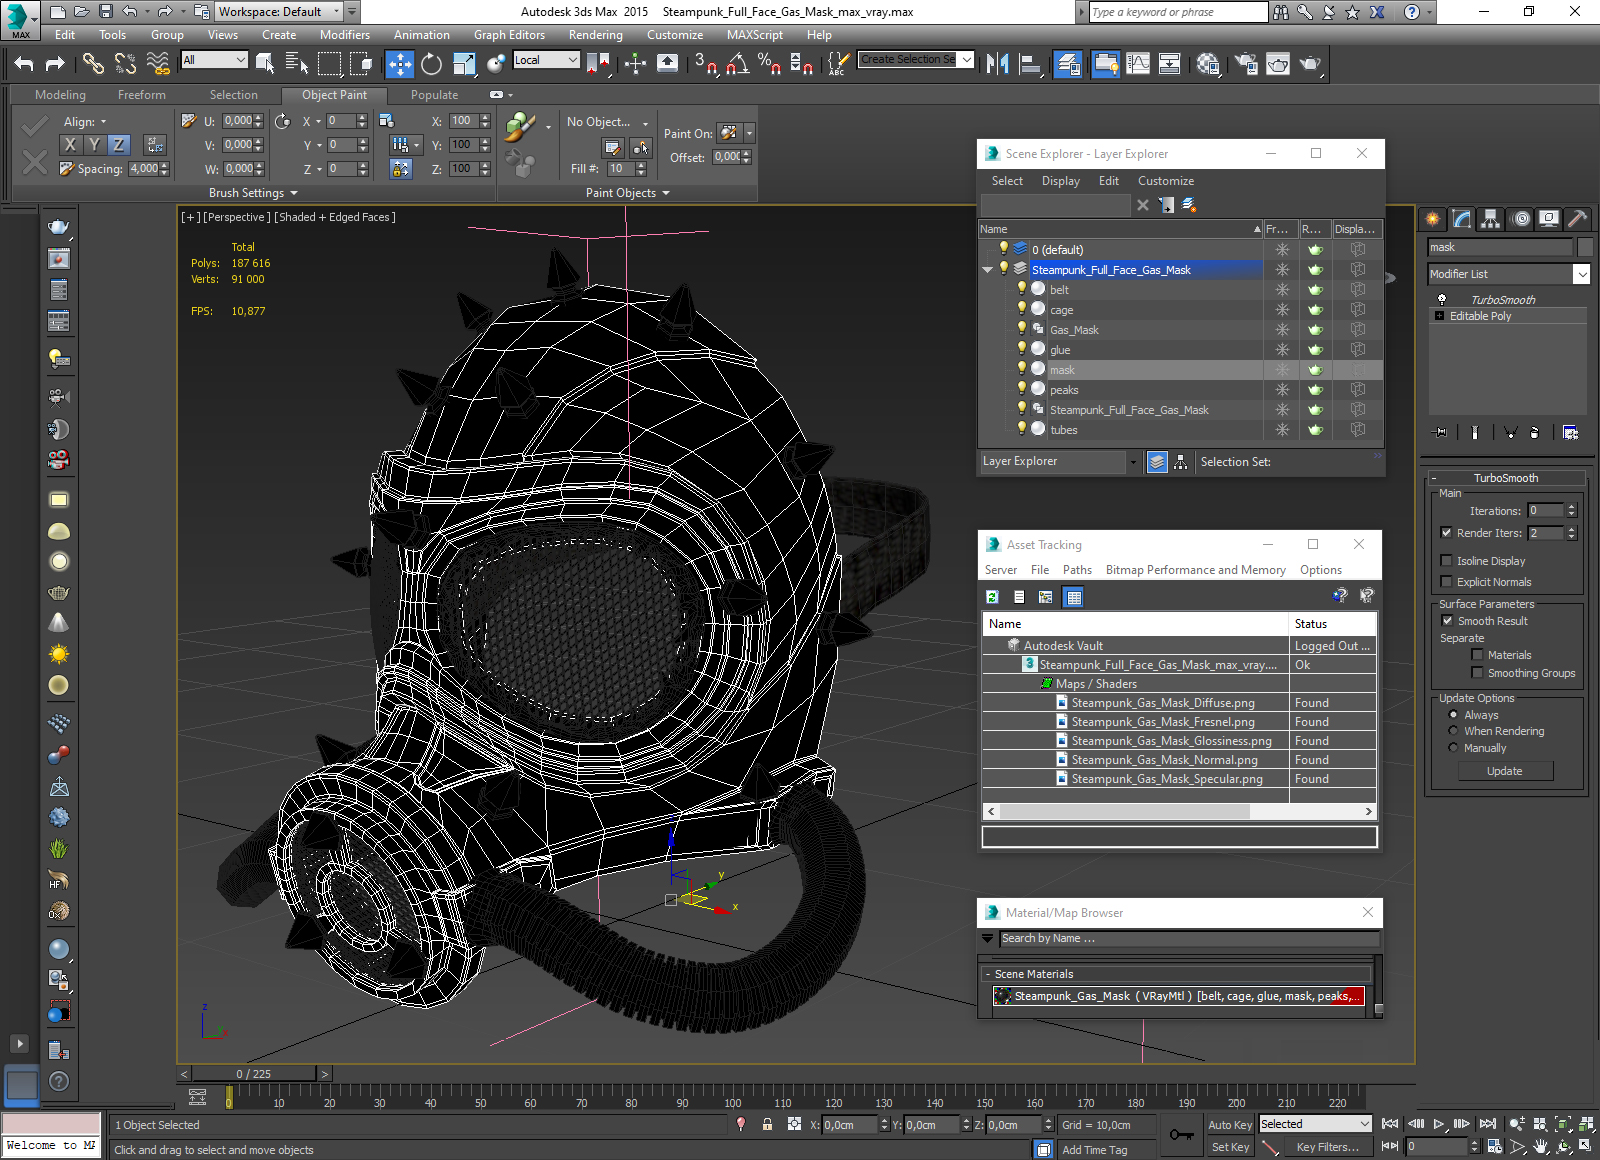Click the Add Time Tag label
Screen dimensions: 1600x1160
(x=1094, y=1150)
